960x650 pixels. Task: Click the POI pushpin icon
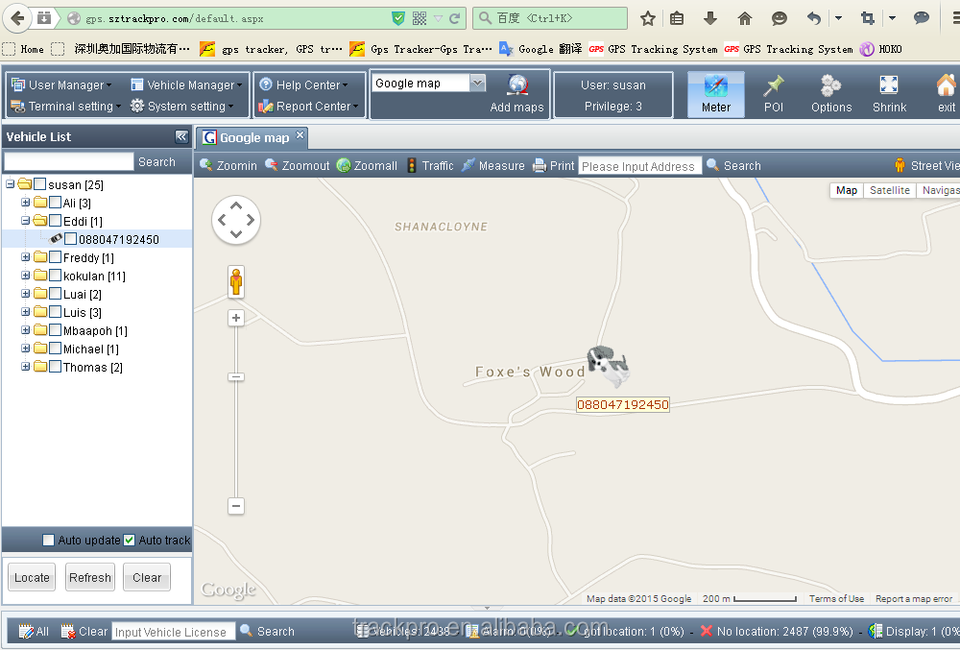[773, 87]
